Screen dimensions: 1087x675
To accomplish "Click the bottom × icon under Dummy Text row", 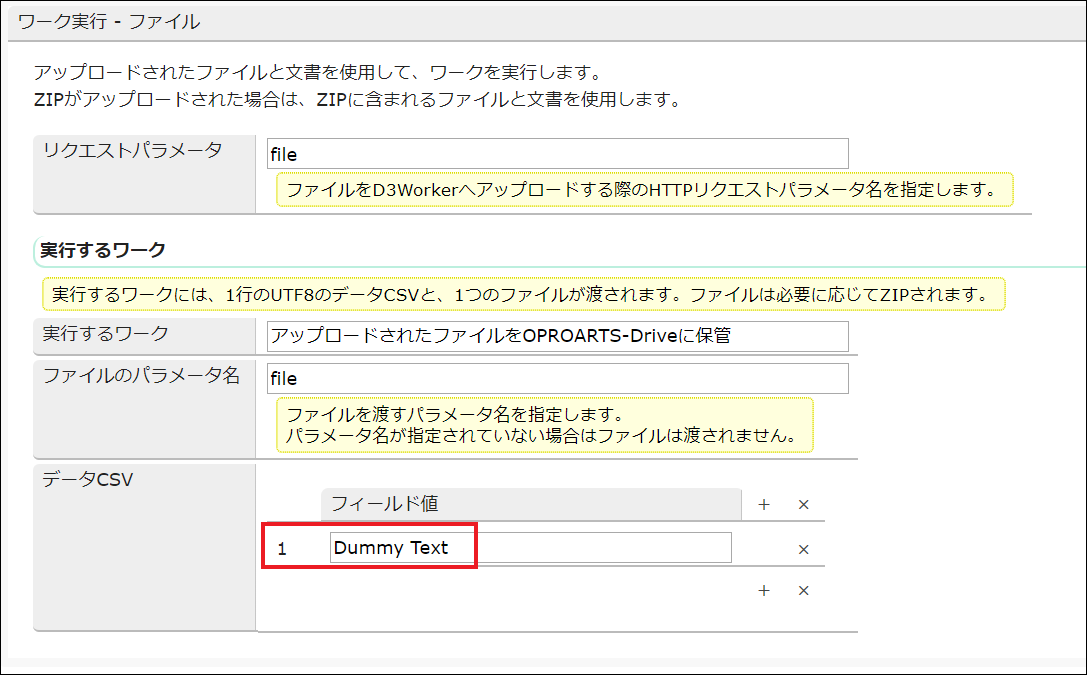I will (803, 590).
